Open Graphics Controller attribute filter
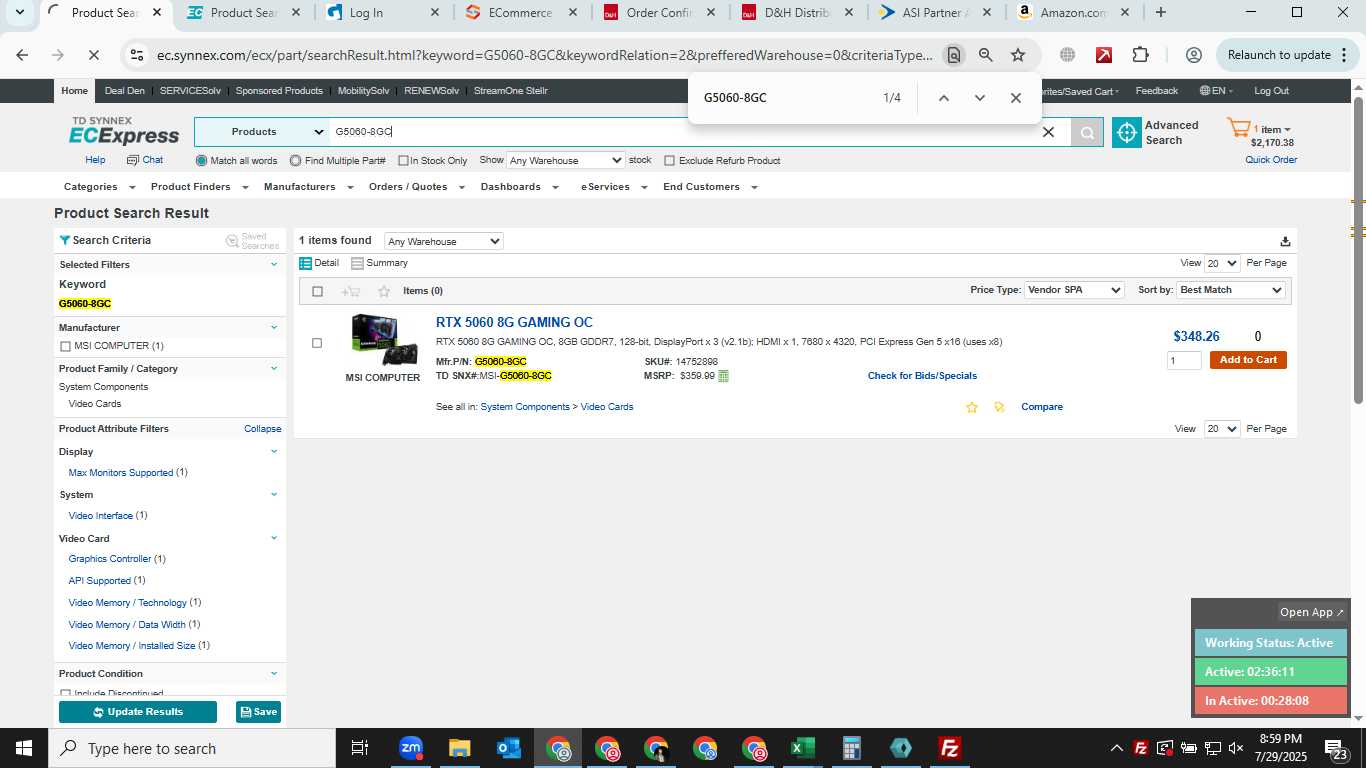1366x768 pixels. pyautogui.click(x=110, y=559)
